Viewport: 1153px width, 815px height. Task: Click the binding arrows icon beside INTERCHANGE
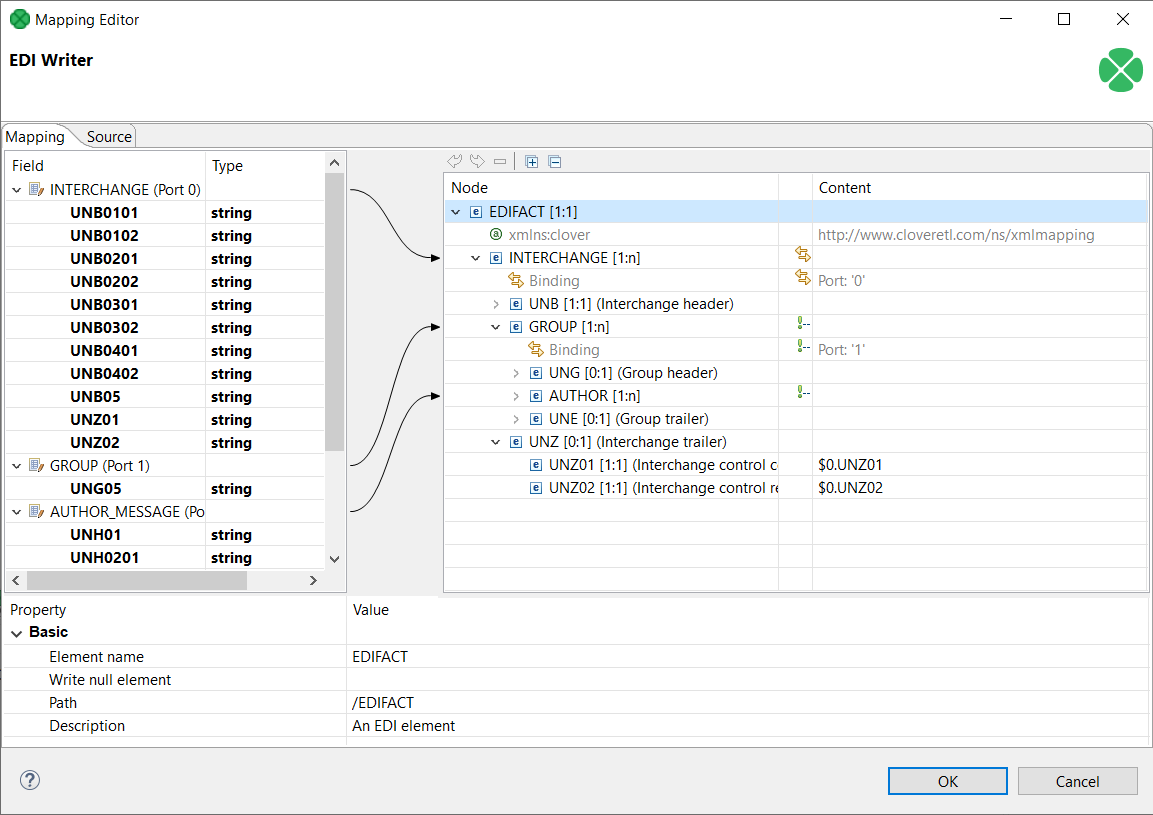tap(801, 254)
